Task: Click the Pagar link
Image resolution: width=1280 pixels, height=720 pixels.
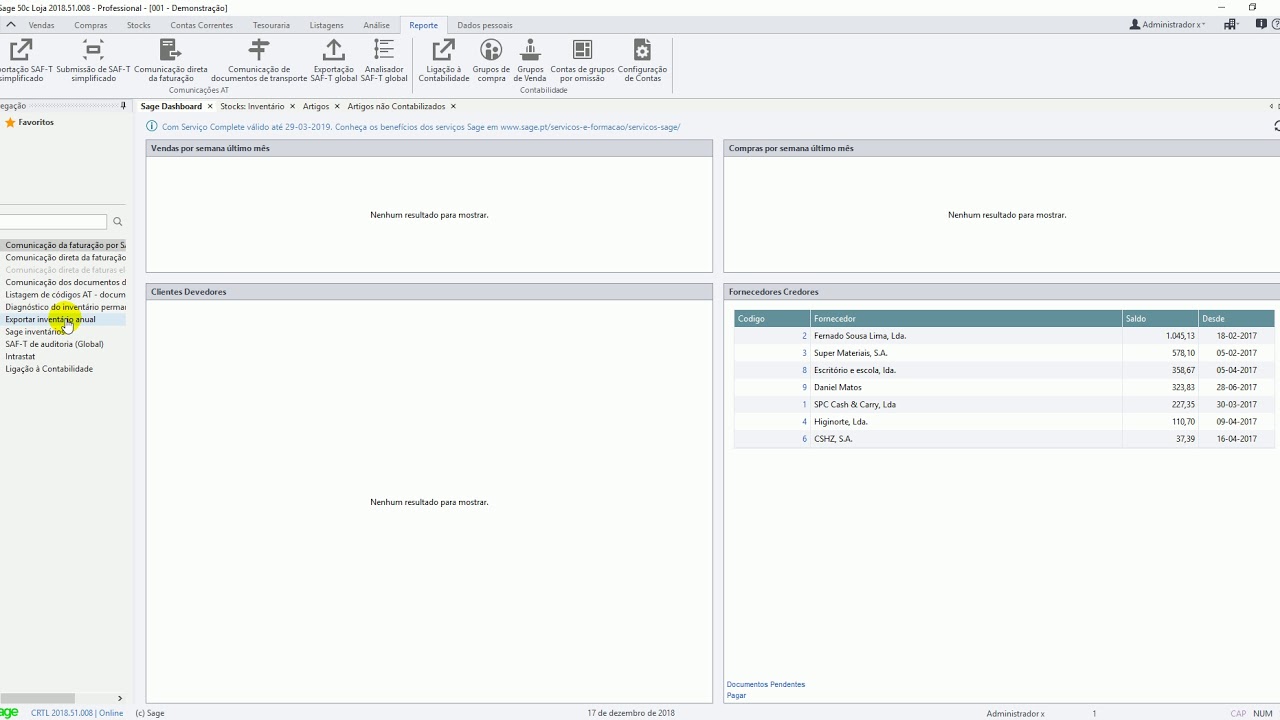Action: tap(737, 695)
